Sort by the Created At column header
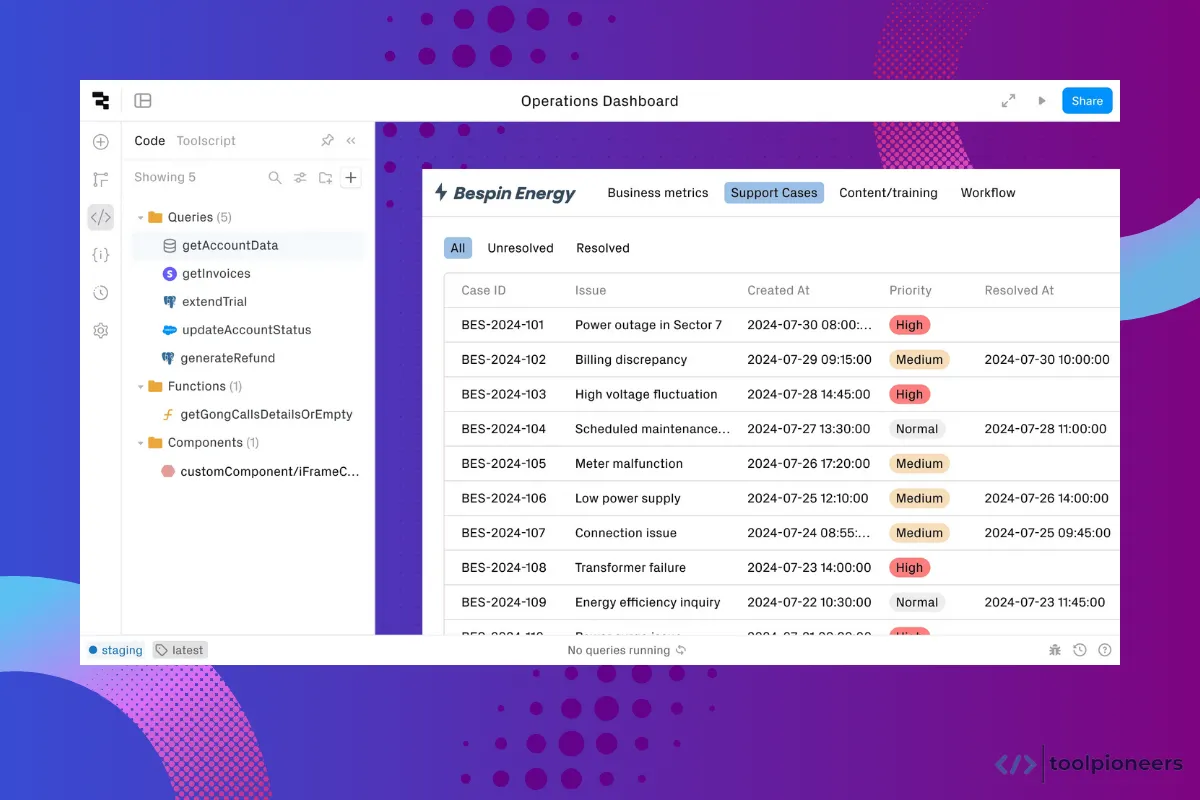Screen dimensions: 1200x800 [x=778, y=290]
